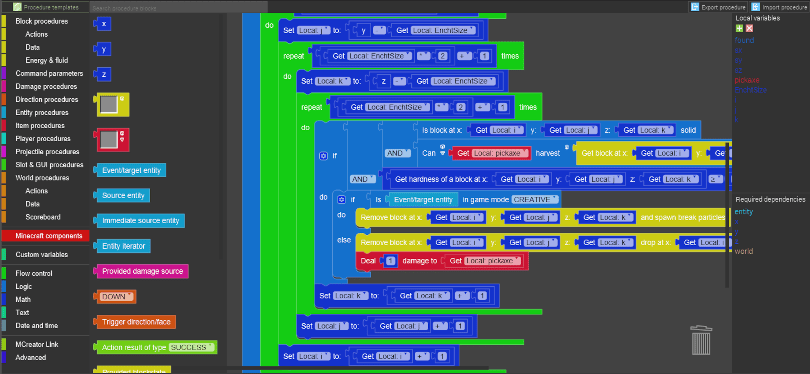Grab the Provided damage source block
This screenshot has height=374, width=810.
click(x=141, y=271)
